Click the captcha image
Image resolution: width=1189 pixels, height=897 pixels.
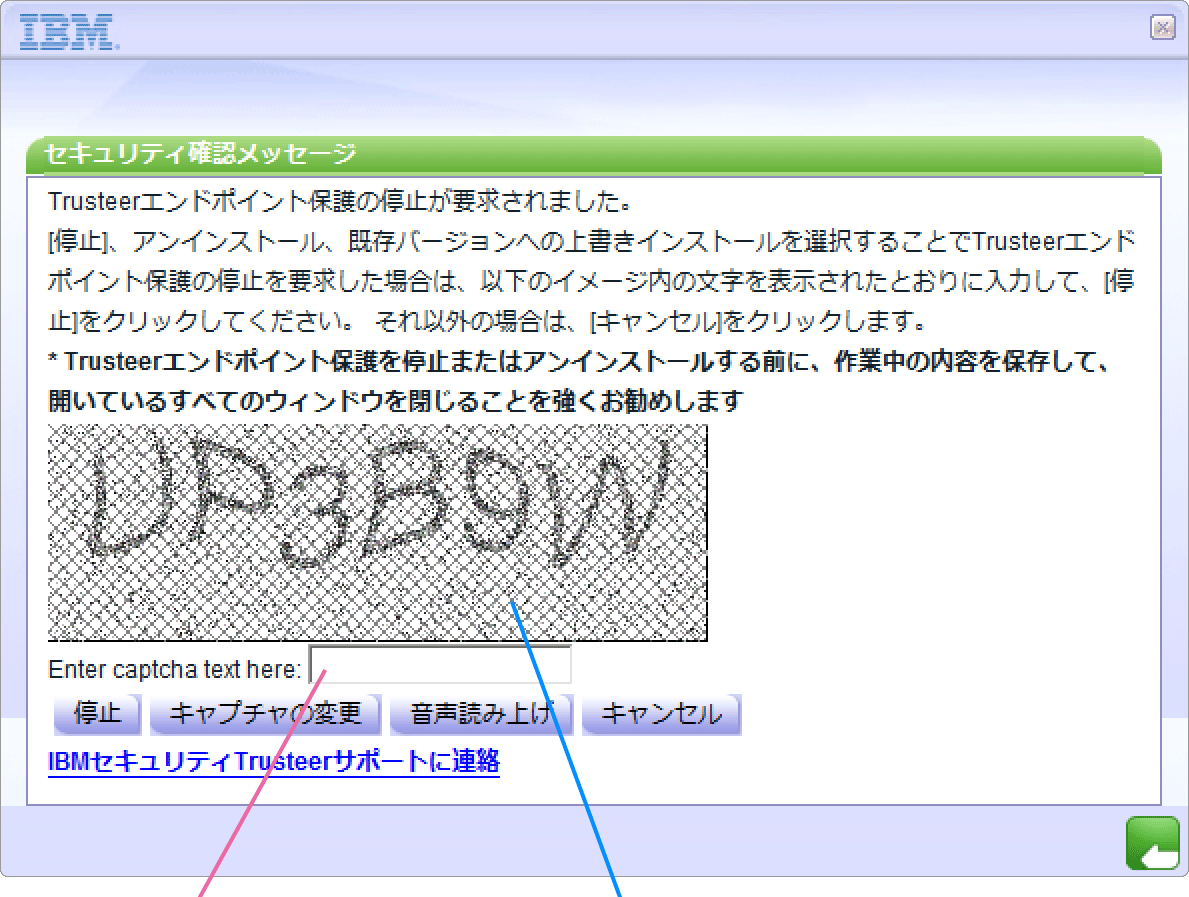pos(378,532)
